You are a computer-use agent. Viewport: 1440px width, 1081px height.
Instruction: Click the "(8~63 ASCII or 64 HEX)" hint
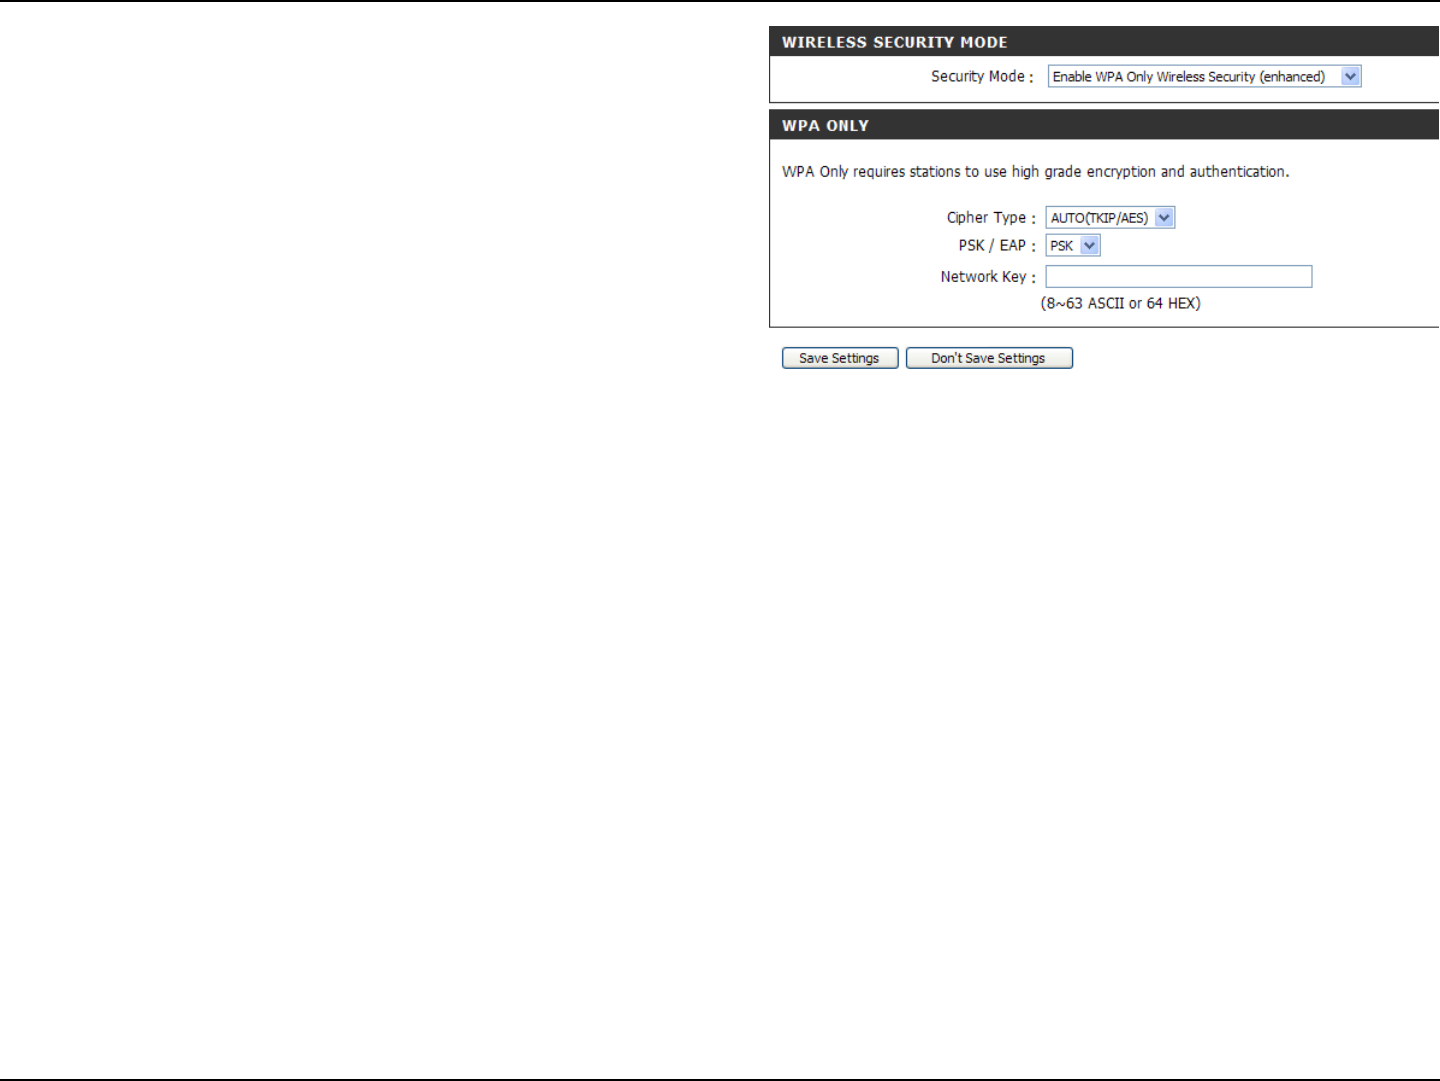(1120, 304)
